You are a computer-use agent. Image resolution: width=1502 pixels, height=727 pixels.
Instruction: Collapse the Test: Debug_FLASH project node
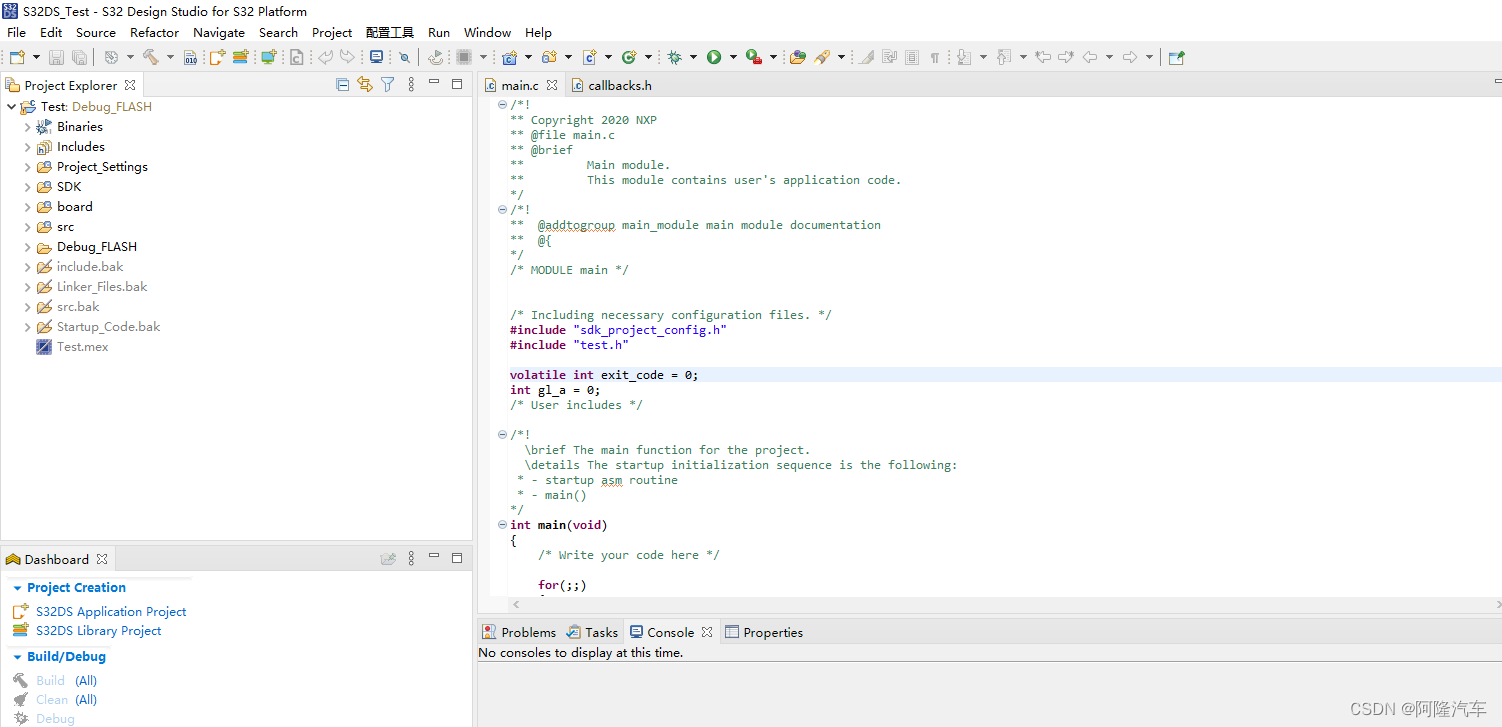(11, 107)
